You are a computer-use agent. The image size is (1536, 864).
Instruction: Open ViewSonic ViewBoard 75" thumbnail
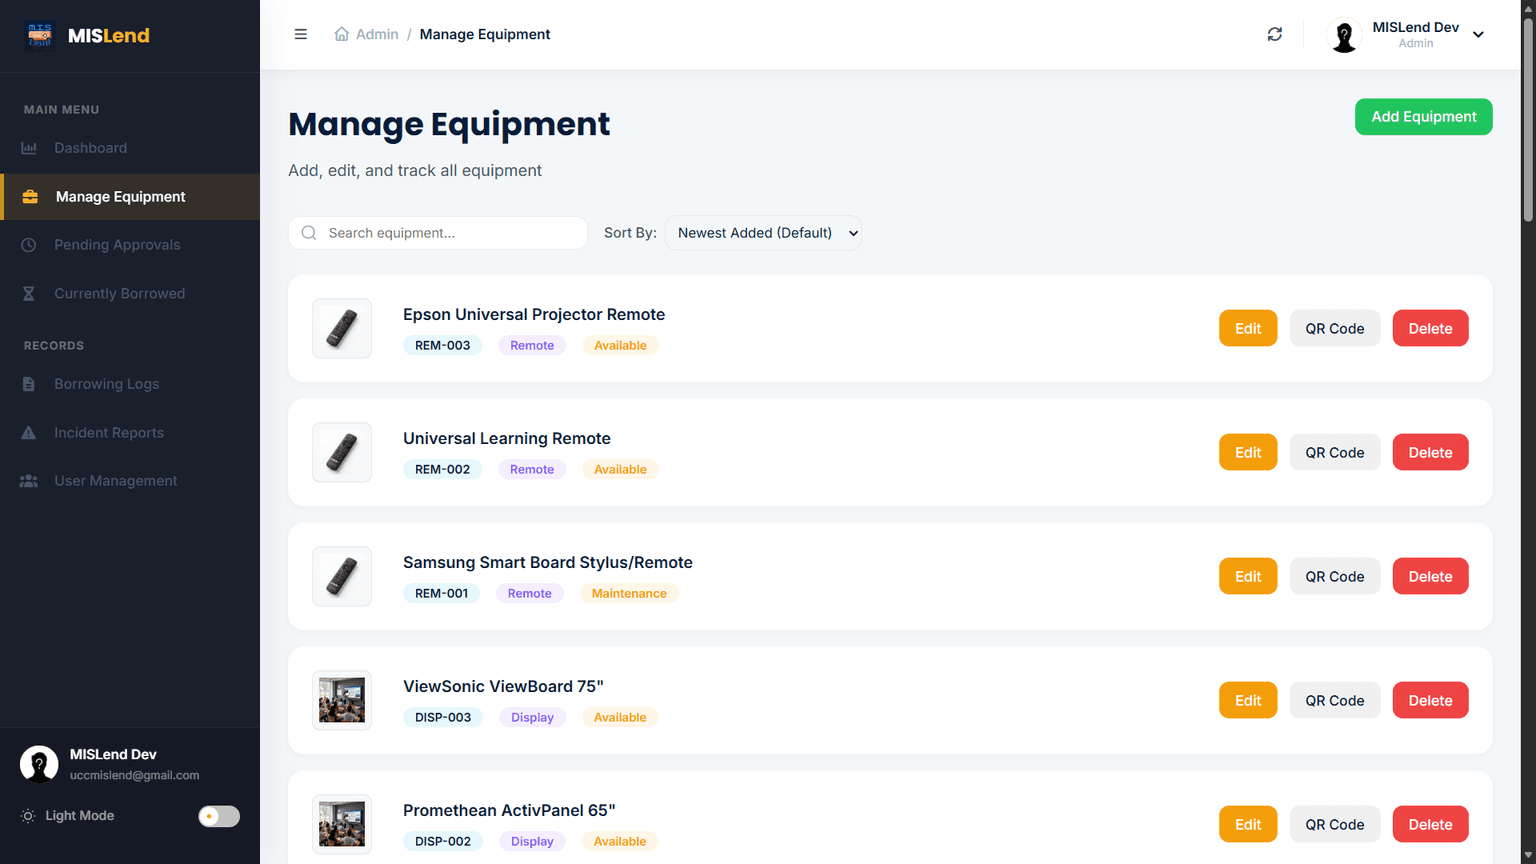point(342,700)
